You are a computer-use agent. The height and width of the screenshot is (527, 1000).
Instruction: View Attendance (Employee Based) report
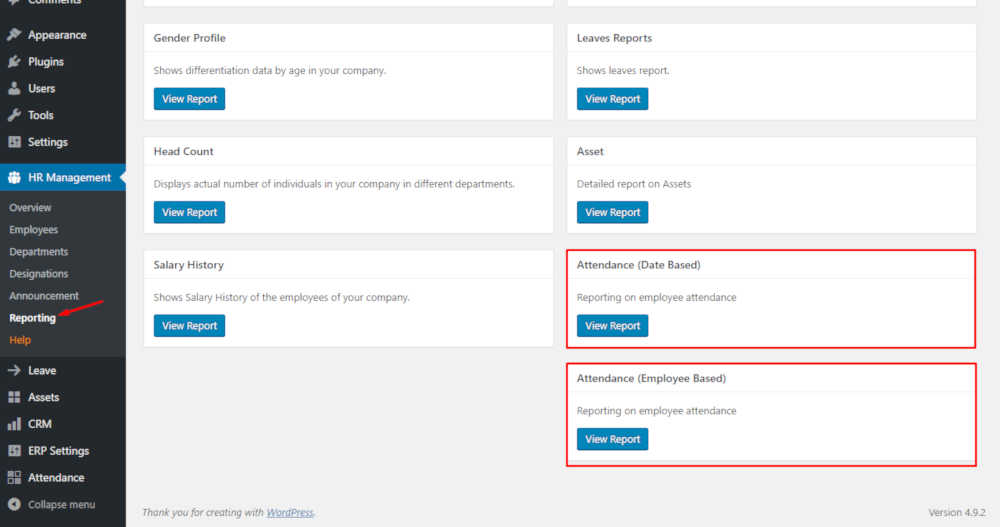click(x=612, y=439)
